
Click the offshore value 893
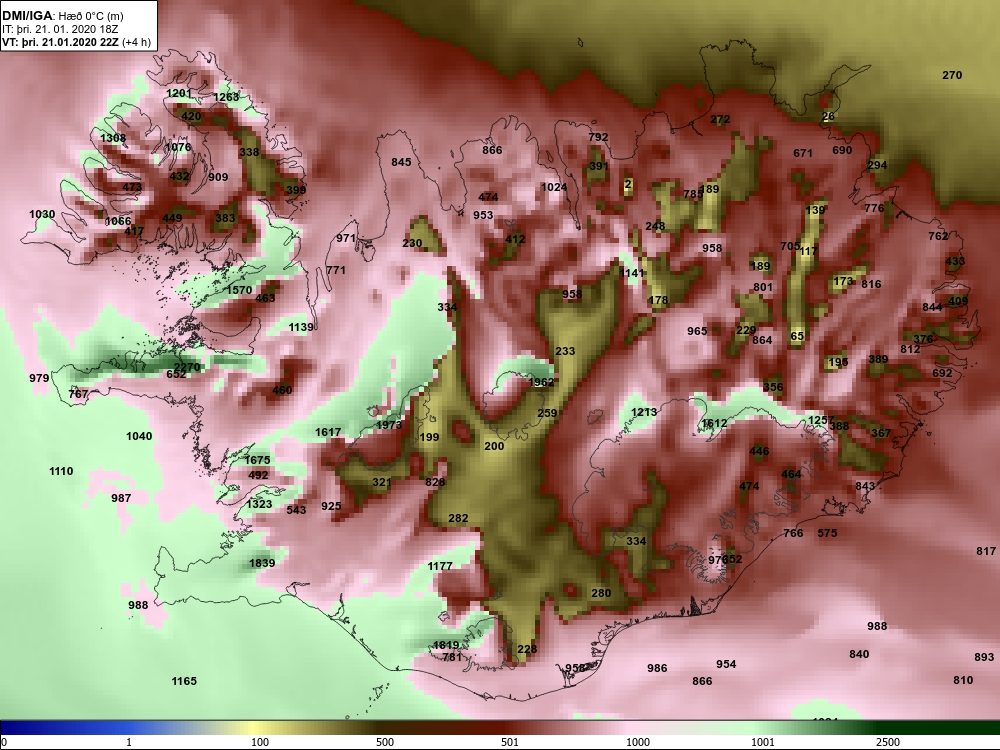984,656
